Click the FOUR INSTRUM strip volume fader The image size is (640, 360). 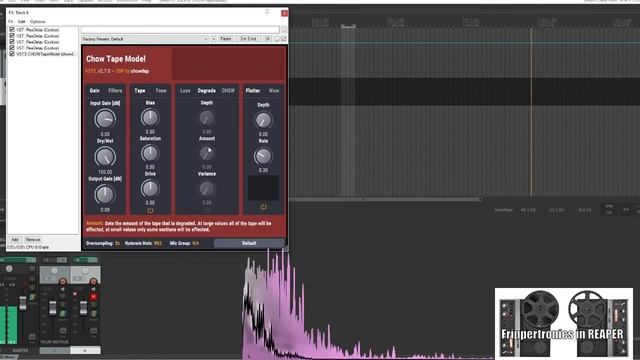53,308
